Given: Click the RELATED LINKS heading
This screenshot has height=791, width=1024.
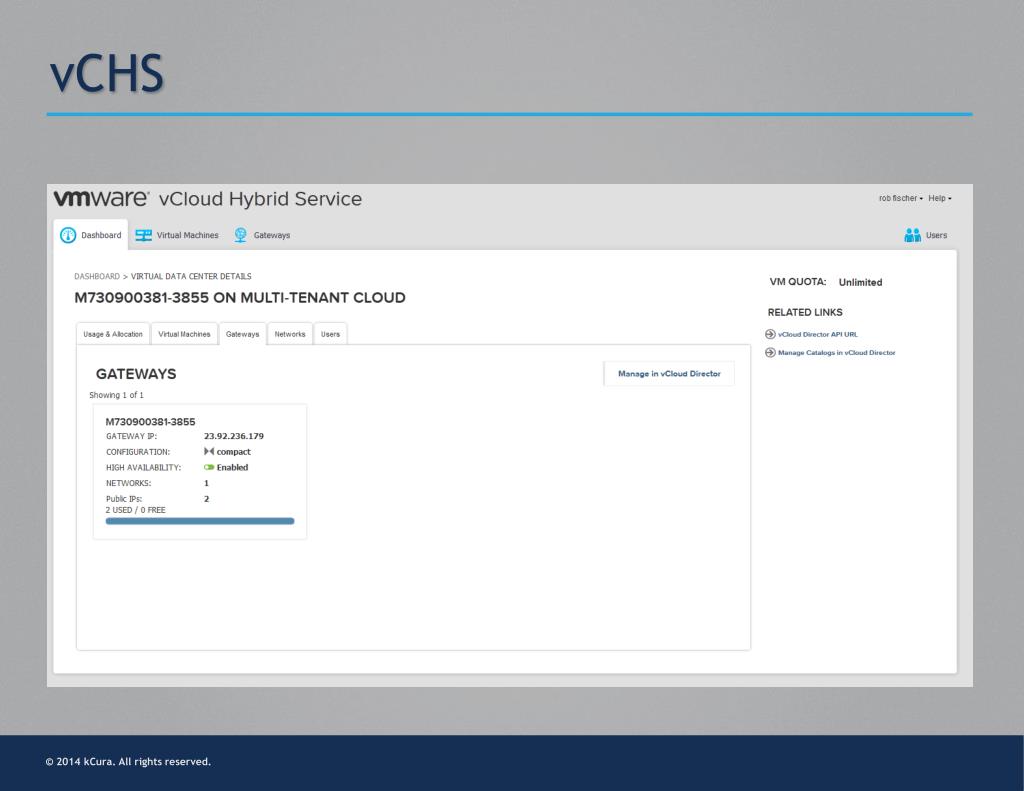Looking at the screenshot, I should point(805,312).
